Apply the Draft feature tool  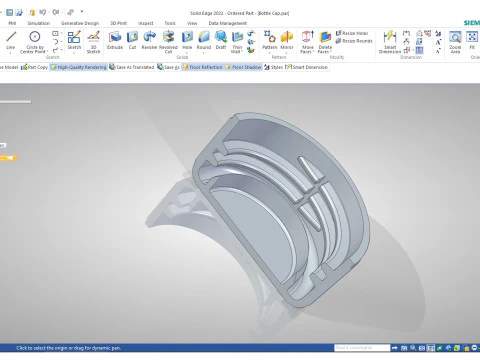[x=221, y=40]
